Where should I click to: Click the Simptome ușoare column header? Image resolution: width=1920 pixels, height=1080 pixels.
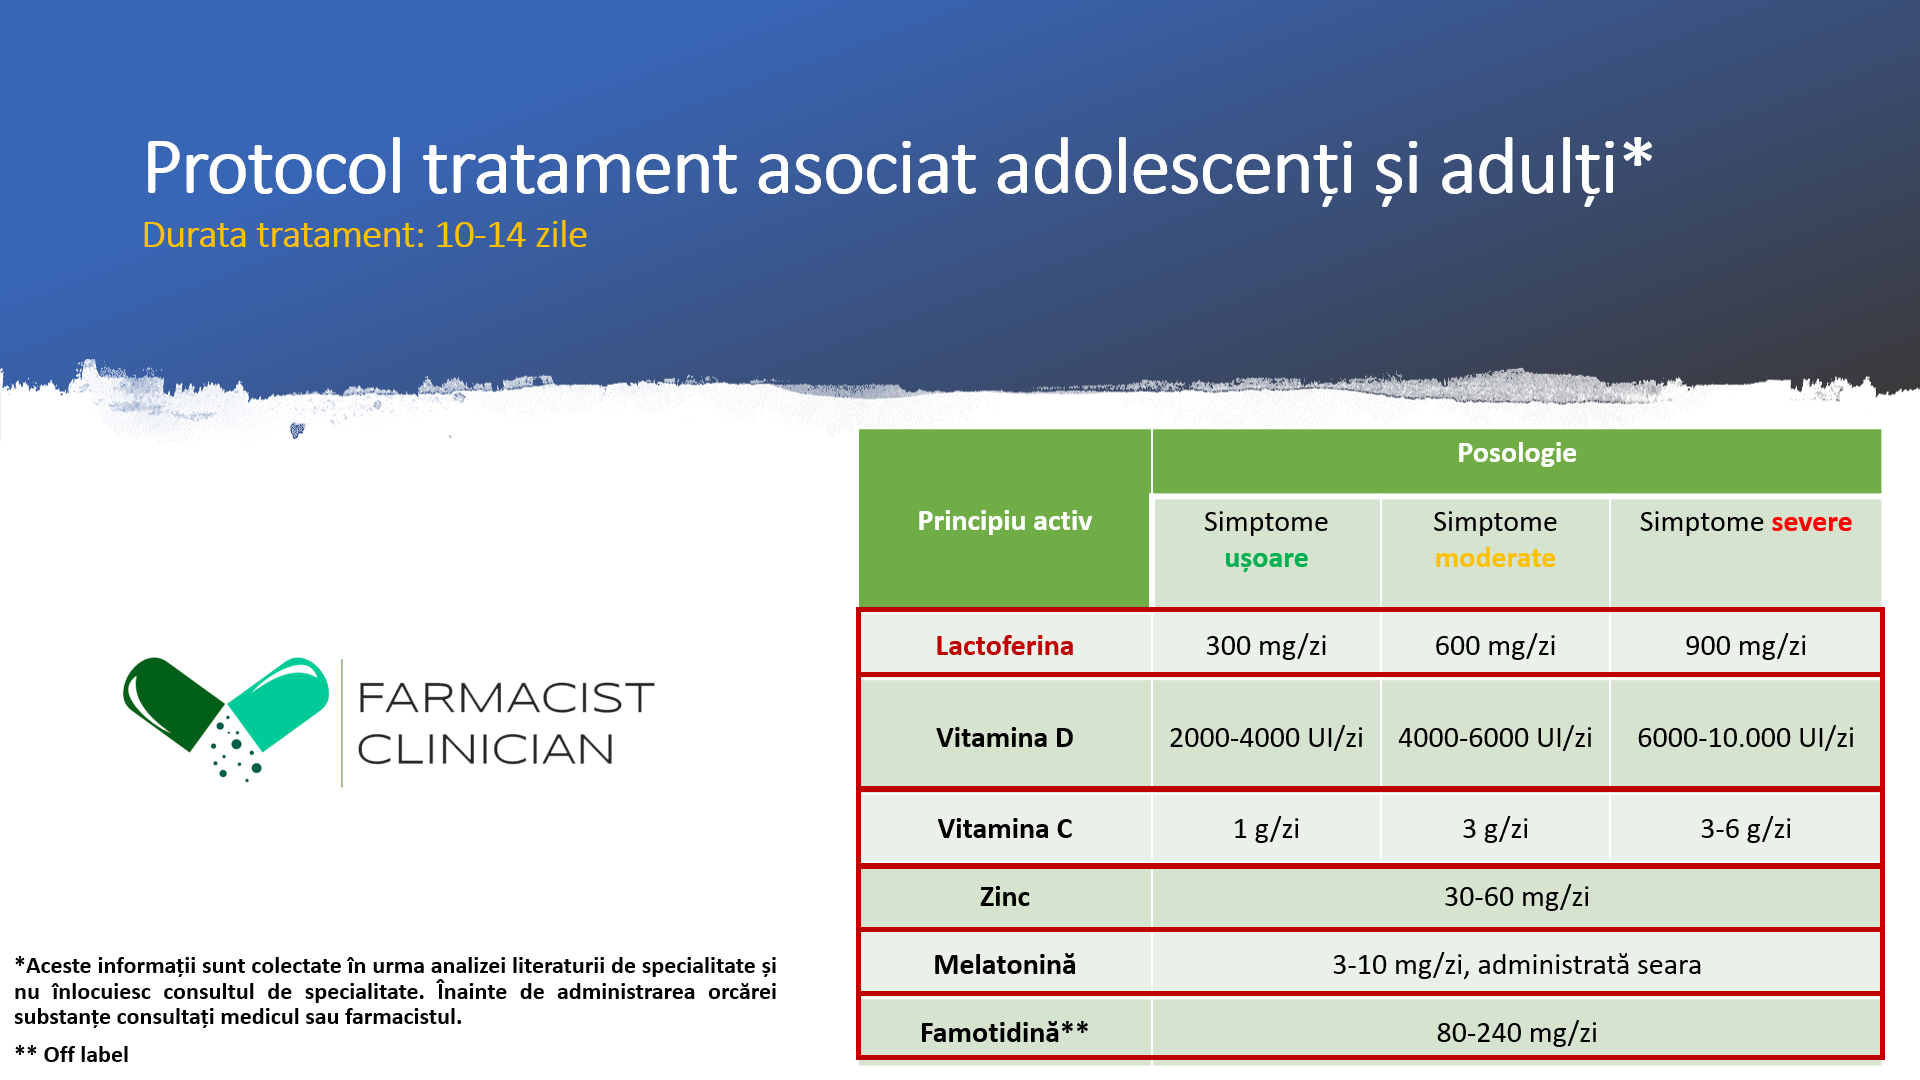pos(1265,540)
